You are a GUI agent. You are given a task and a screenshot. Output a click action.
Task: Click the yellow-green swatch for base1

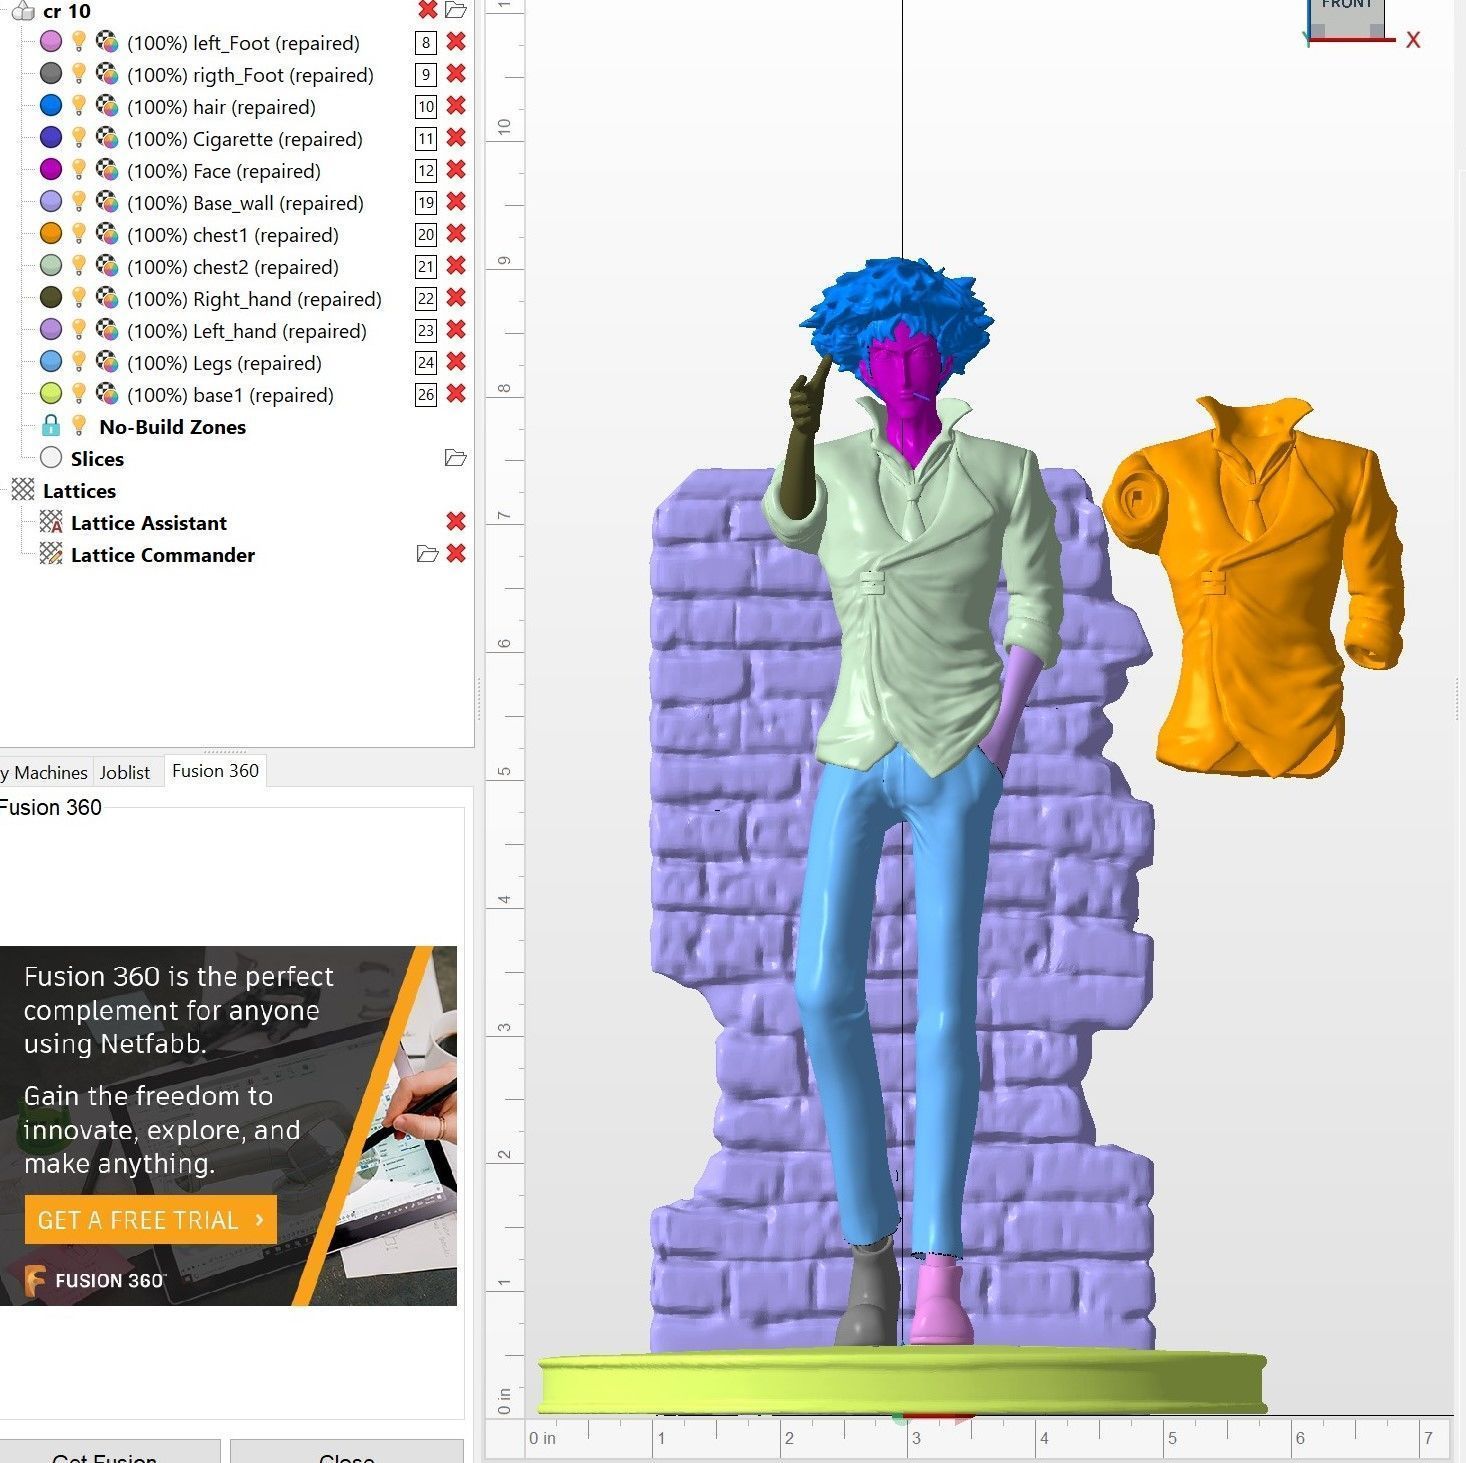pyautogui.click(x=51, y=394)
